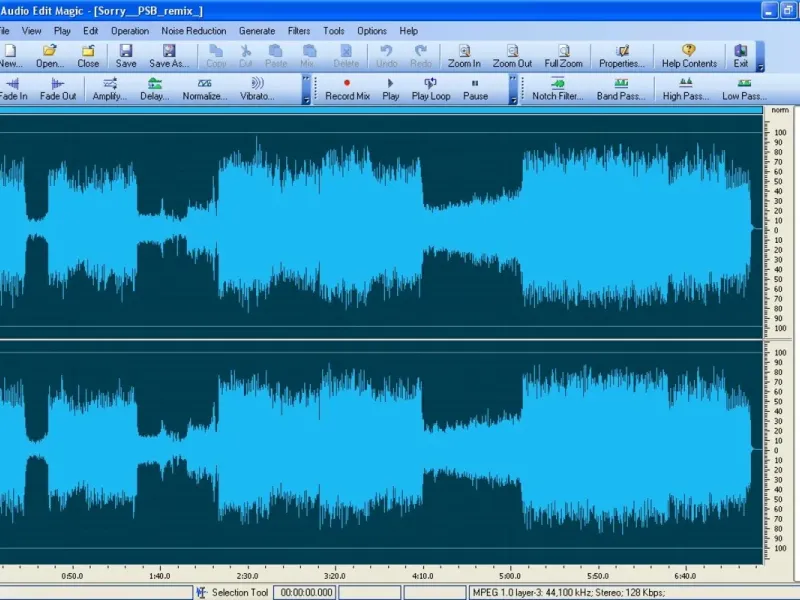Expand the effects toolbar overflow after Vibrato
The image size is (800, 600).
click(305, 99)
